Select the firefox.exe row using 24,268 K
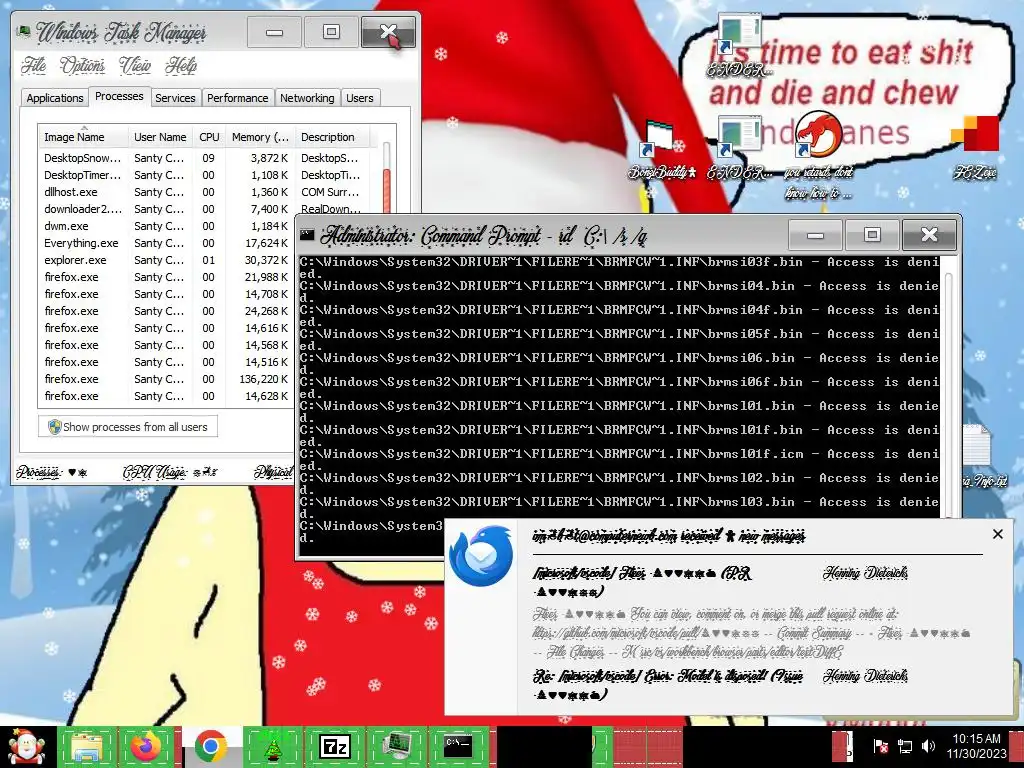The image size is (1024, 768). tap(167, 311)
